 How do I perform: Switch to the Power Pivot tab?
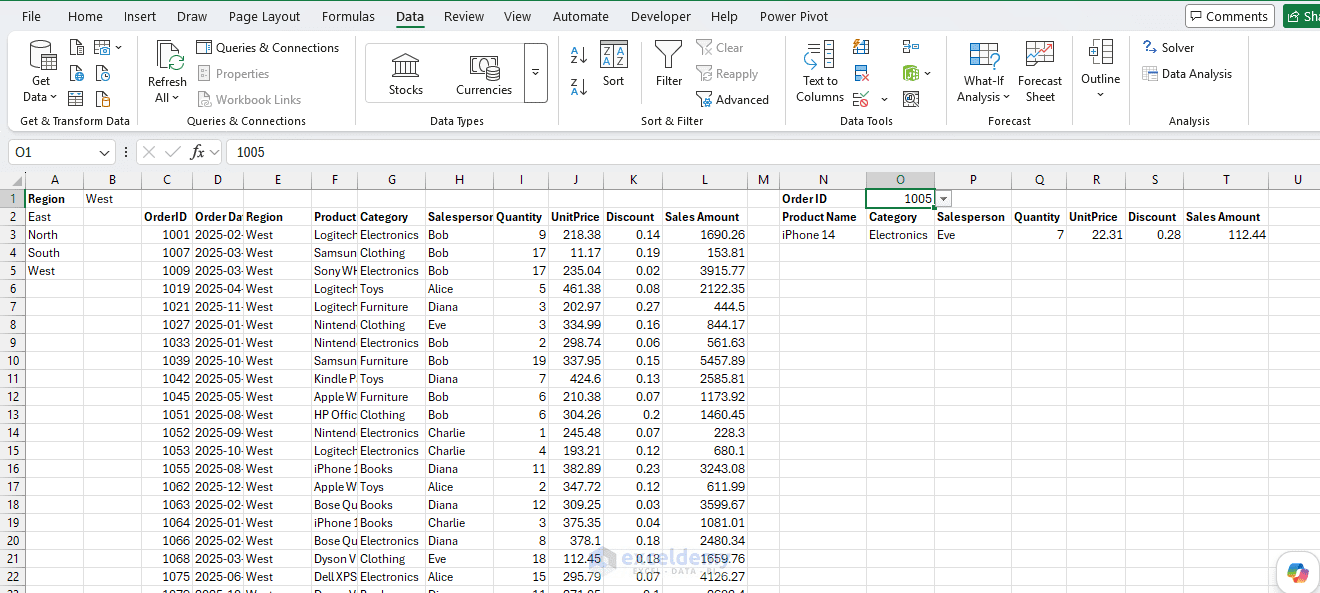[x=794, y=16]
